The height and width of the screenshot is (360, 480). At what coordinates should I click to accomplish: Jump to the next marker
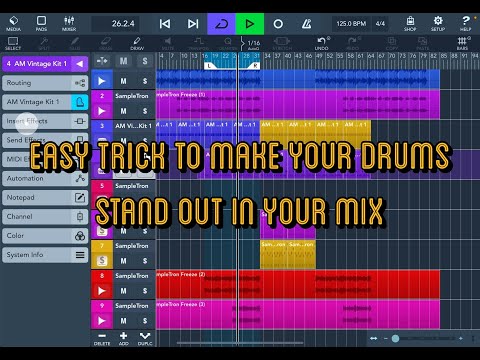point(193,24)
